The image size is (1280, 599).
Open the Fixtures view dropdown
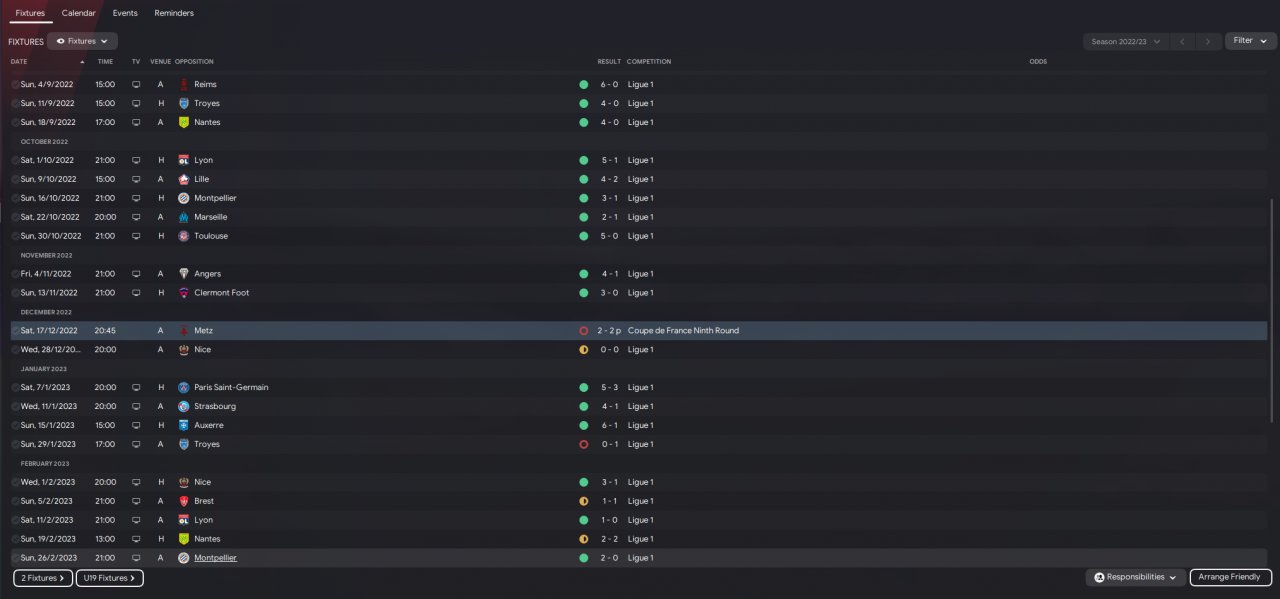tap(82, 41)
